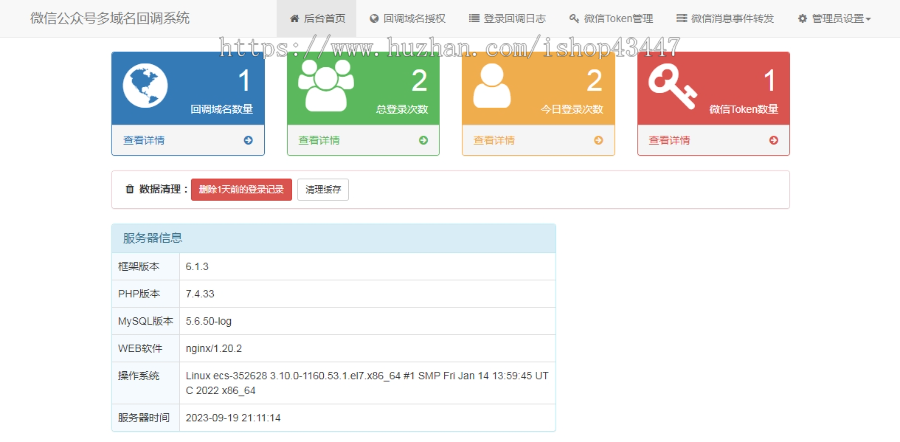Image resolution: width=900 pixels, height=442 pixels.
Task: View details link for 回调域名数量
Action: 144,140
